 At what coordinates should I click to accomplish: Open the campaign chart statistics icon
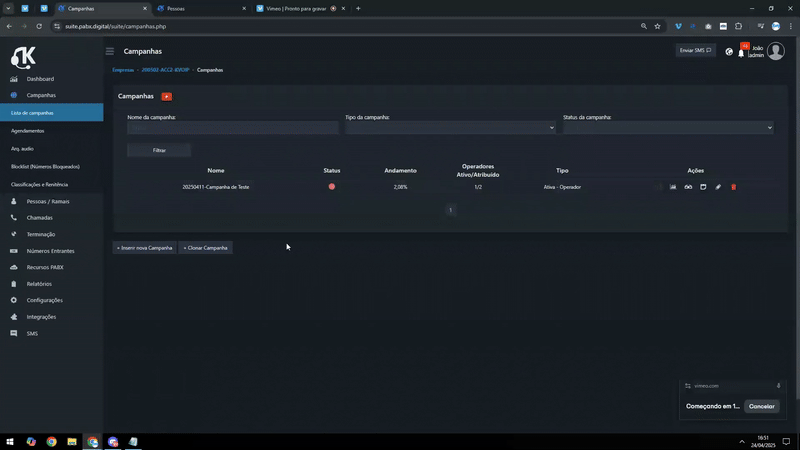pyautogui.click(x=673, y=187)
